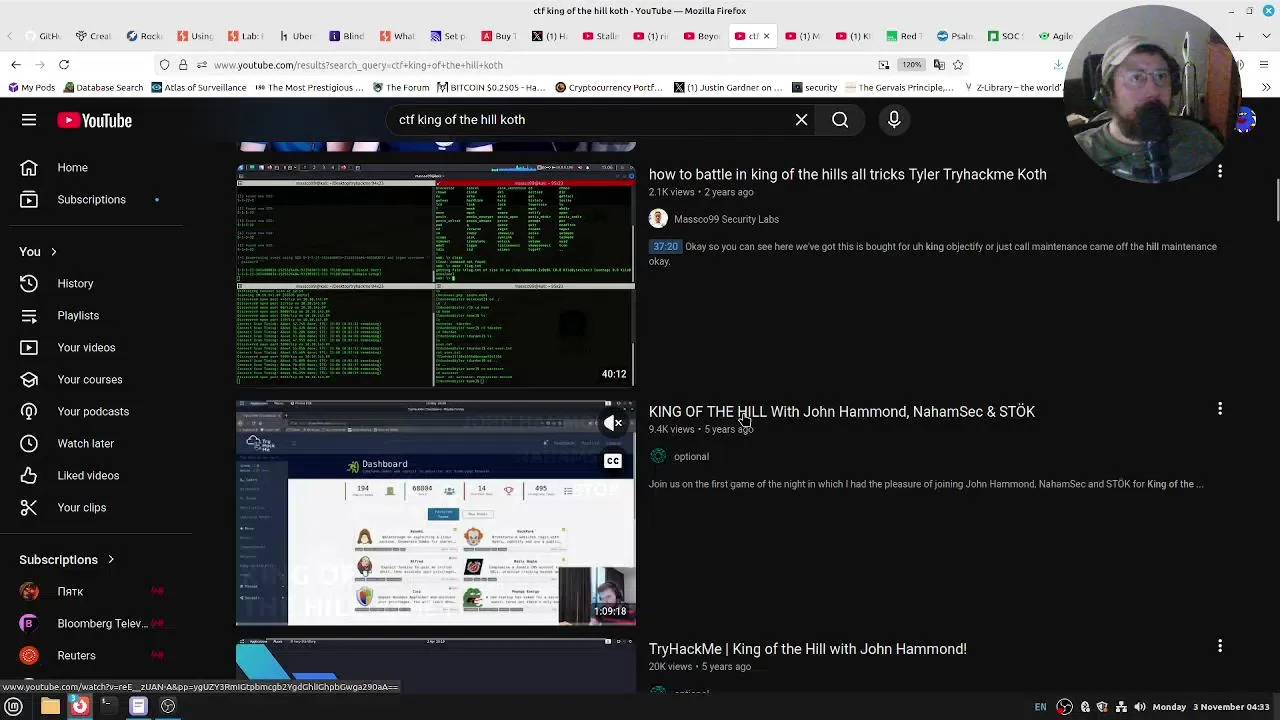Open the video titled how to battle in king of the hills

[x=848, y=174]
